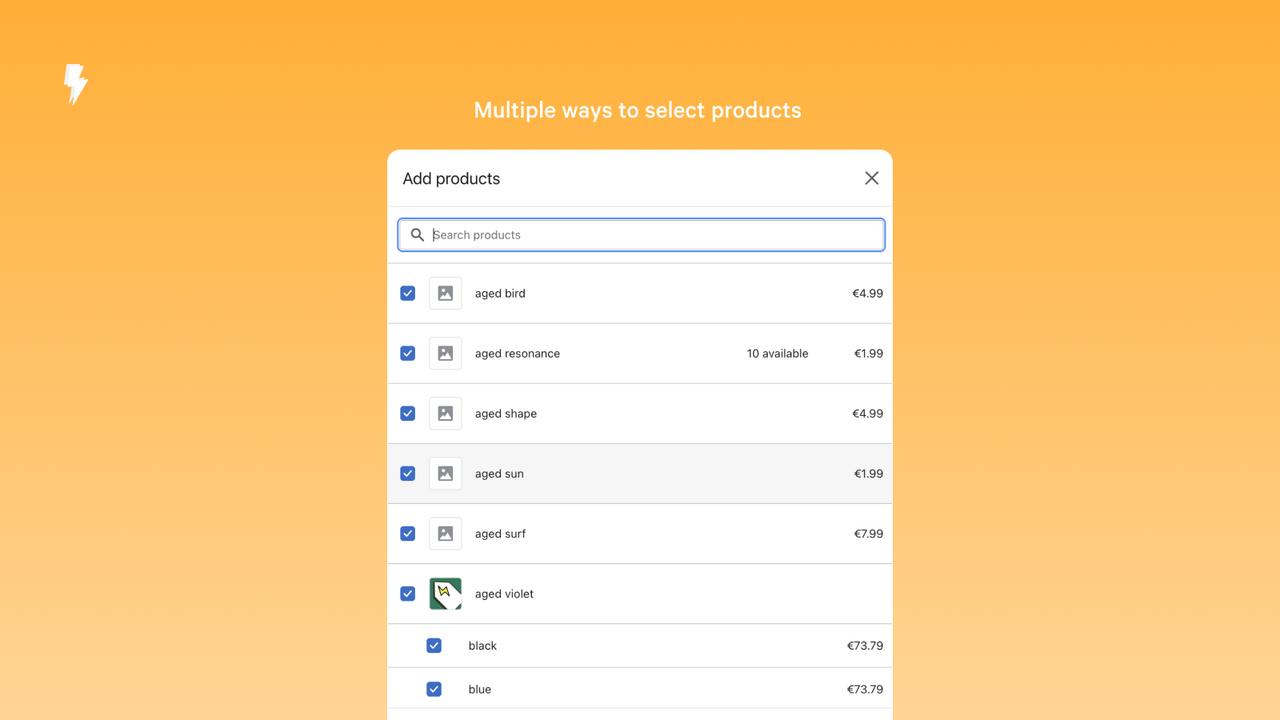The image size is (1280, 720).
Task: Deselect the aged violet product
Action: click(407, 593)
